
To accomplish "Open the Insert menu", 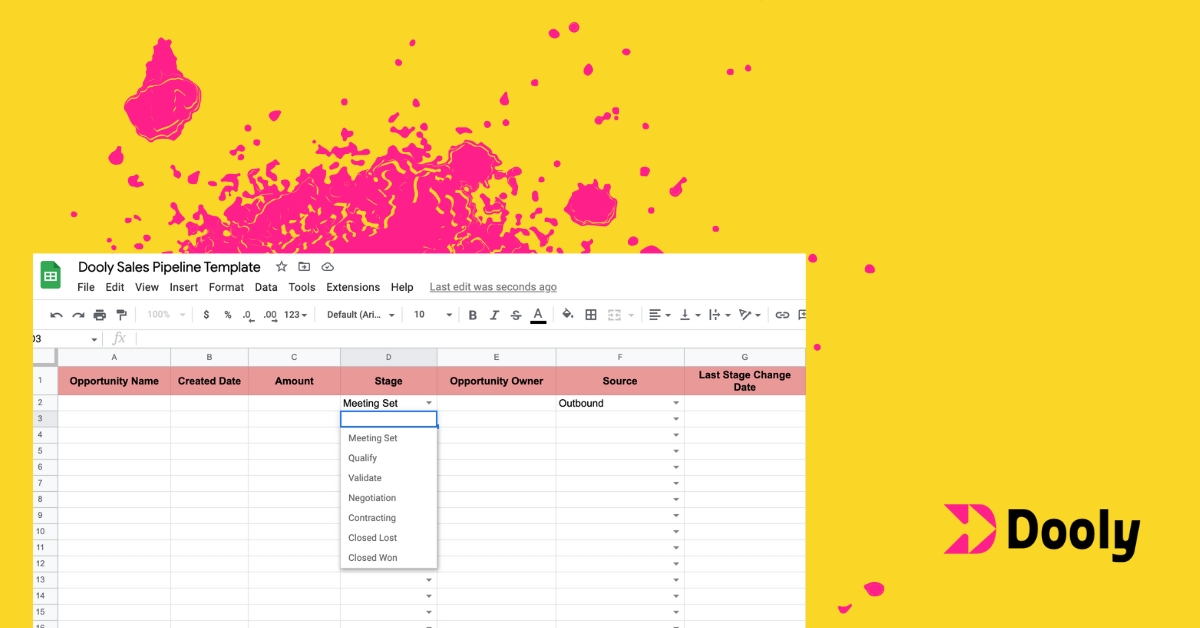I will (x=184, y=287).
